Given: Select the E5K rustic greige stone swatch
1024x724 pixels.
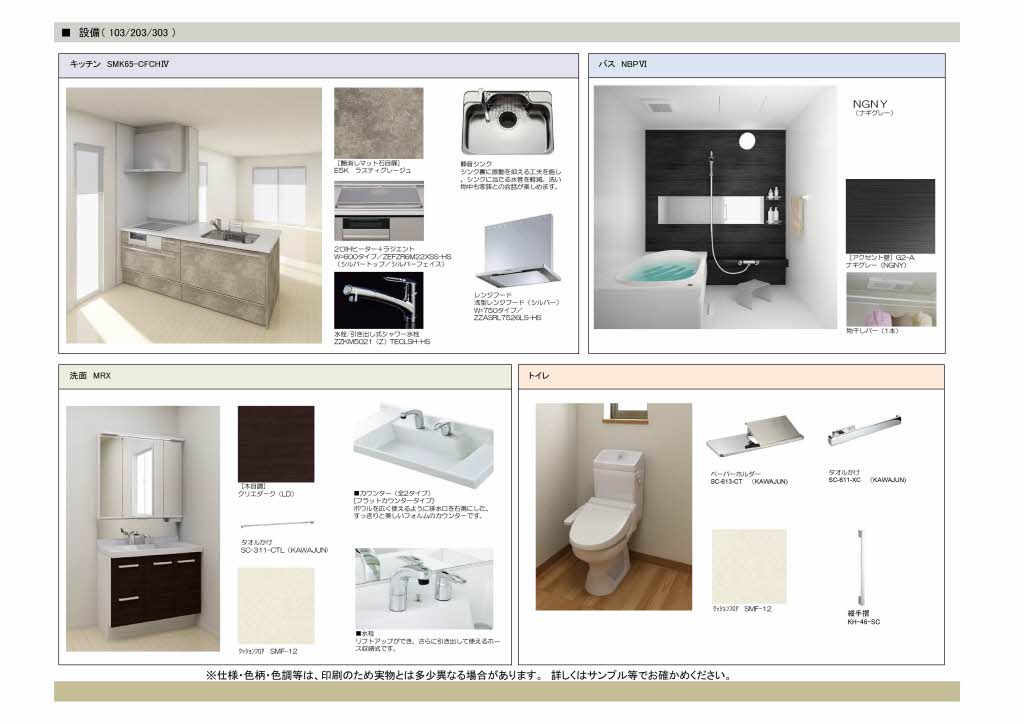Looking at the screenshot, I should point(379,123).
